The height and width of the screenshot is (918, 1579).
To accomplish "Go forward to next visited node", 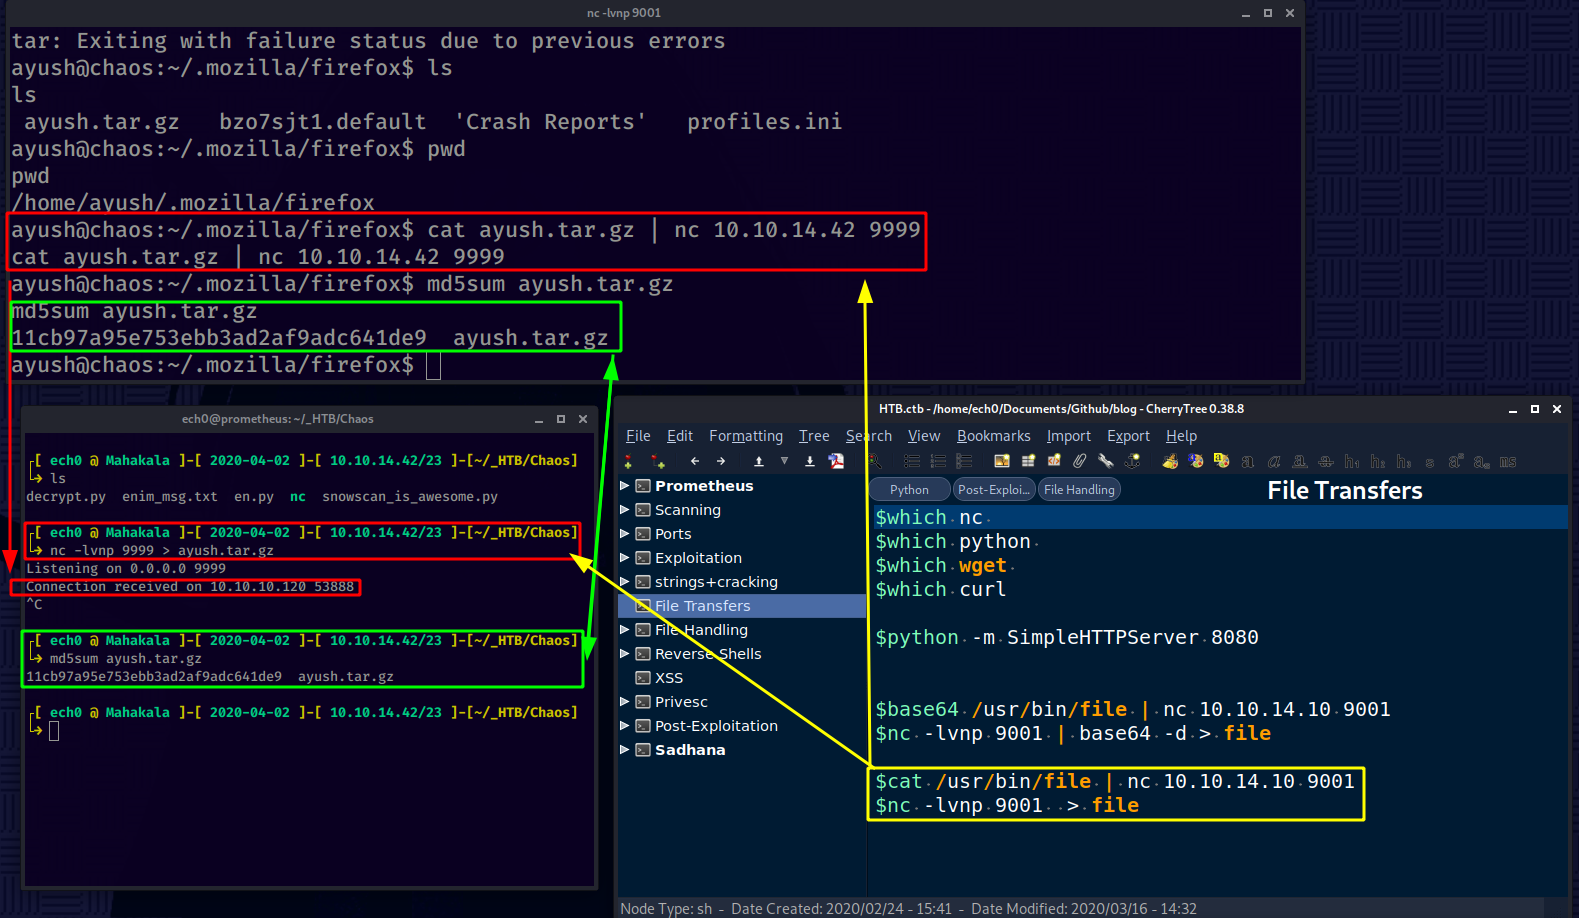I will point(721,461).
